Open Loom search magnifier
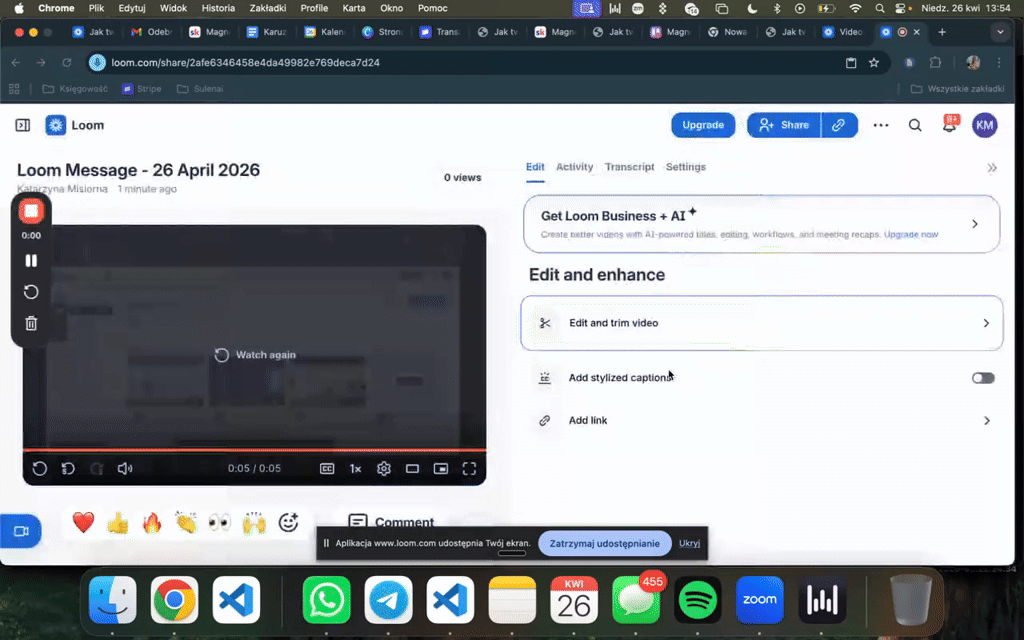Image resolution: width=1024 pixels, height=640 pixels. pos(915,125)
